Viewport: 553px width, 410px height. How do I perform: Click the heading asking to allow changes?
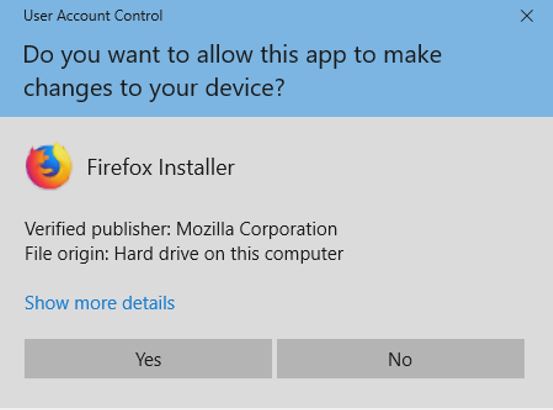[x=232, y=72]
